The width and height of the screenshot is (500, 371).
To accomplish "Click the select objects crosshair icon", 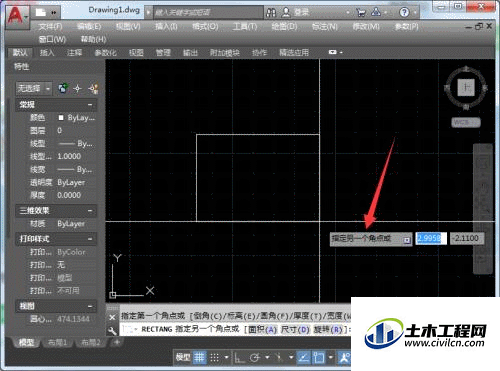I will click(77, 88).
